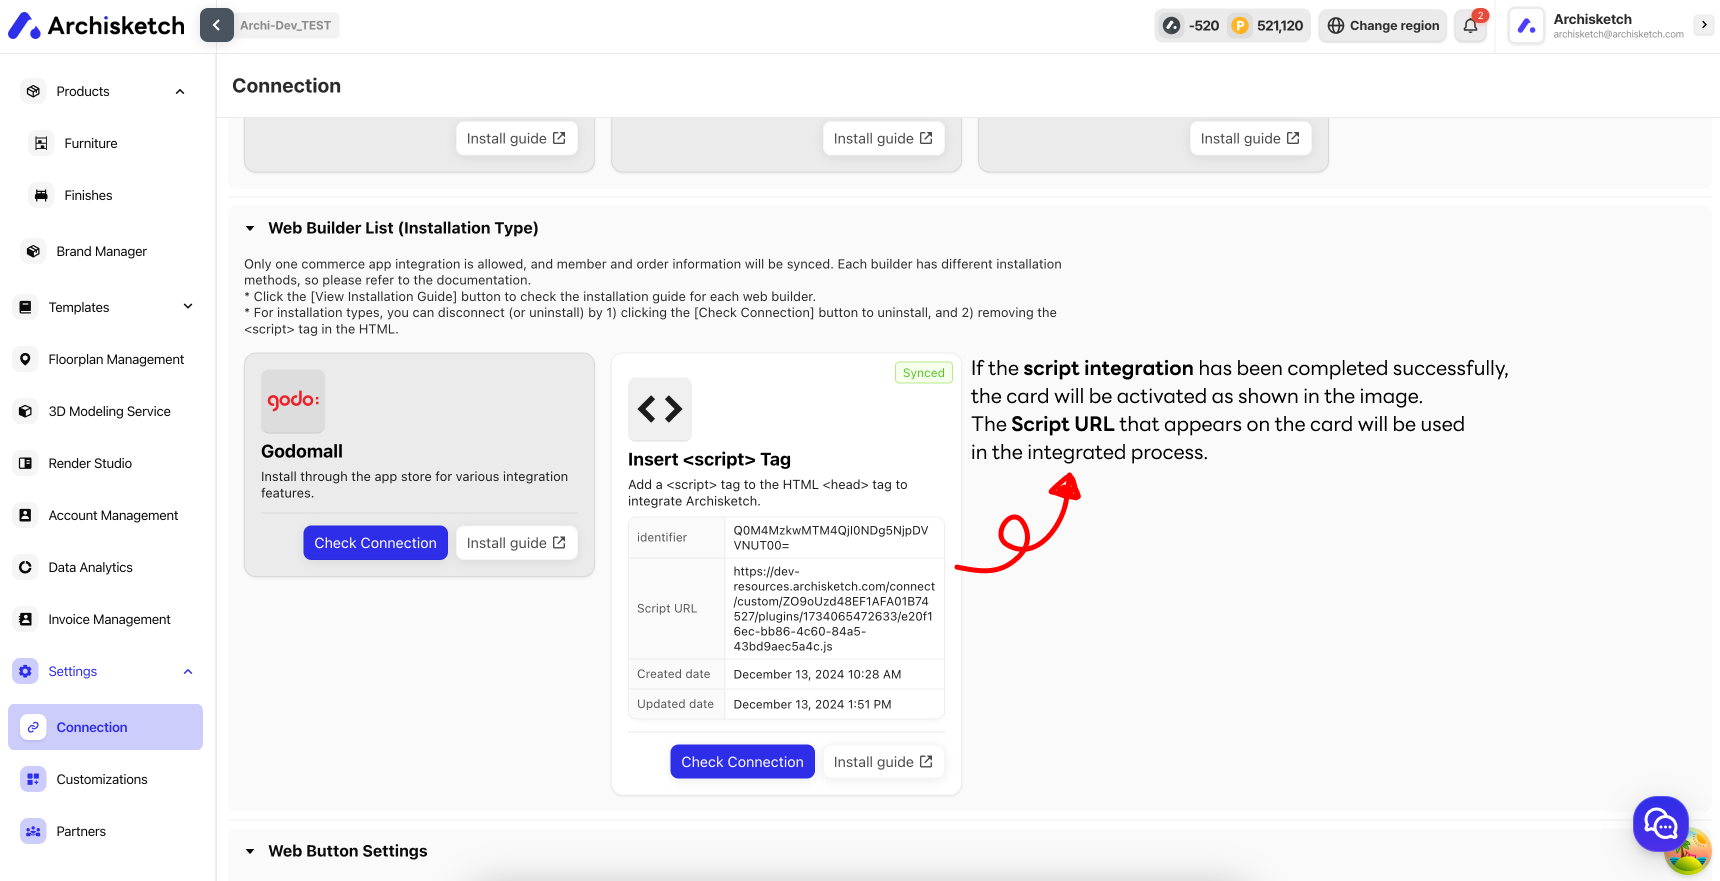This screenshot has height=881, width=1720.
Task: Collapse the Web Builder List section
Action: tap(250, 228)
